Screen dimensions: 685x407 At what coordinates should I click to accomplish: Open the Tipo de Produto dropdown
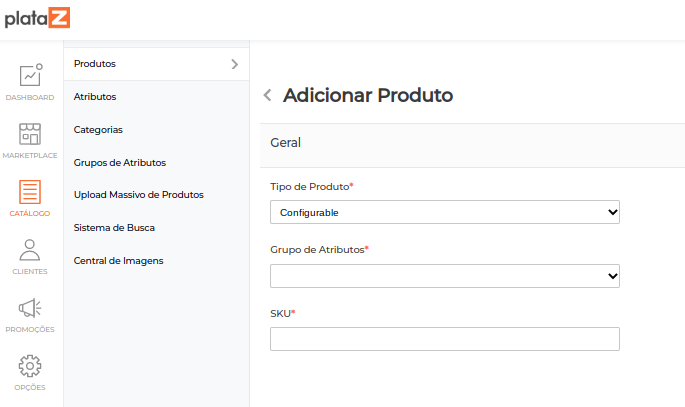pyautogui.click(x=444, y=212)
